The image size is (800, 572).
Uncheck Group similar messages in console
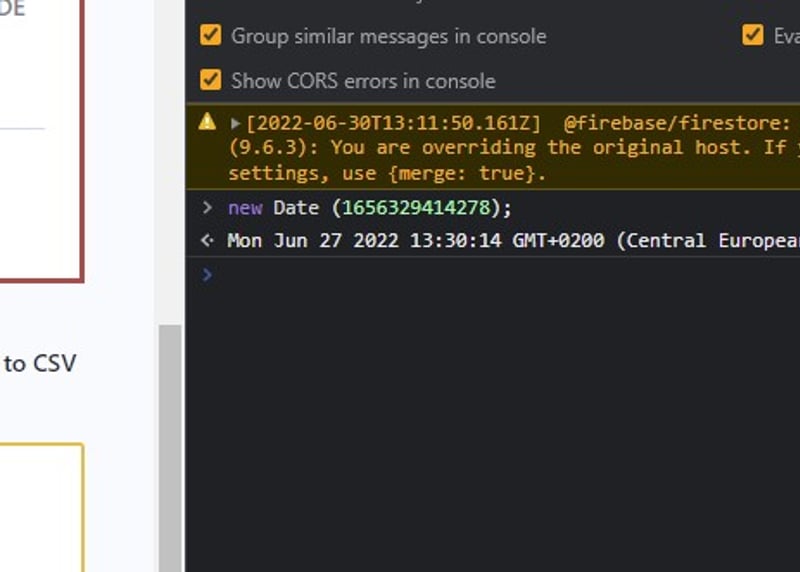tap(210, 36)
